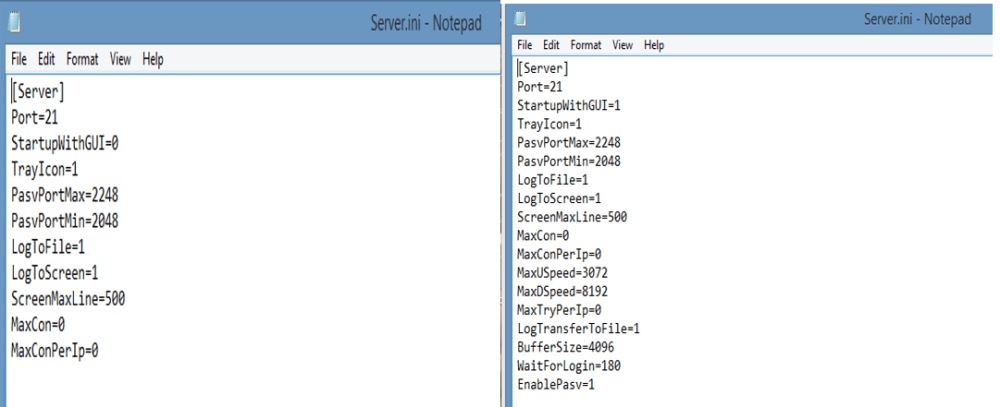Open the Edit menu in the left Notepad window
Viewport: 1000px width, 407px height.
click(46, 60)
